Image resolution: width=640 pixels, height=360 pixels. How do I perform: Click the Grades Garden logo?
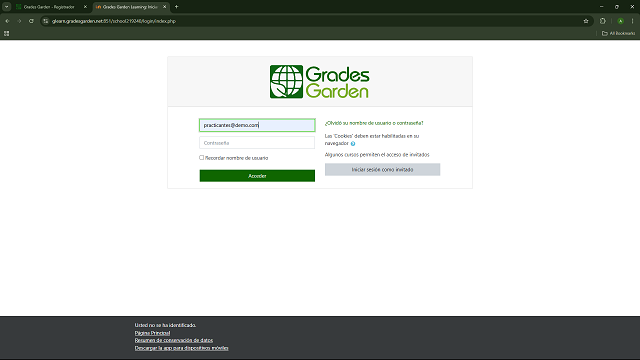[320, 82]
